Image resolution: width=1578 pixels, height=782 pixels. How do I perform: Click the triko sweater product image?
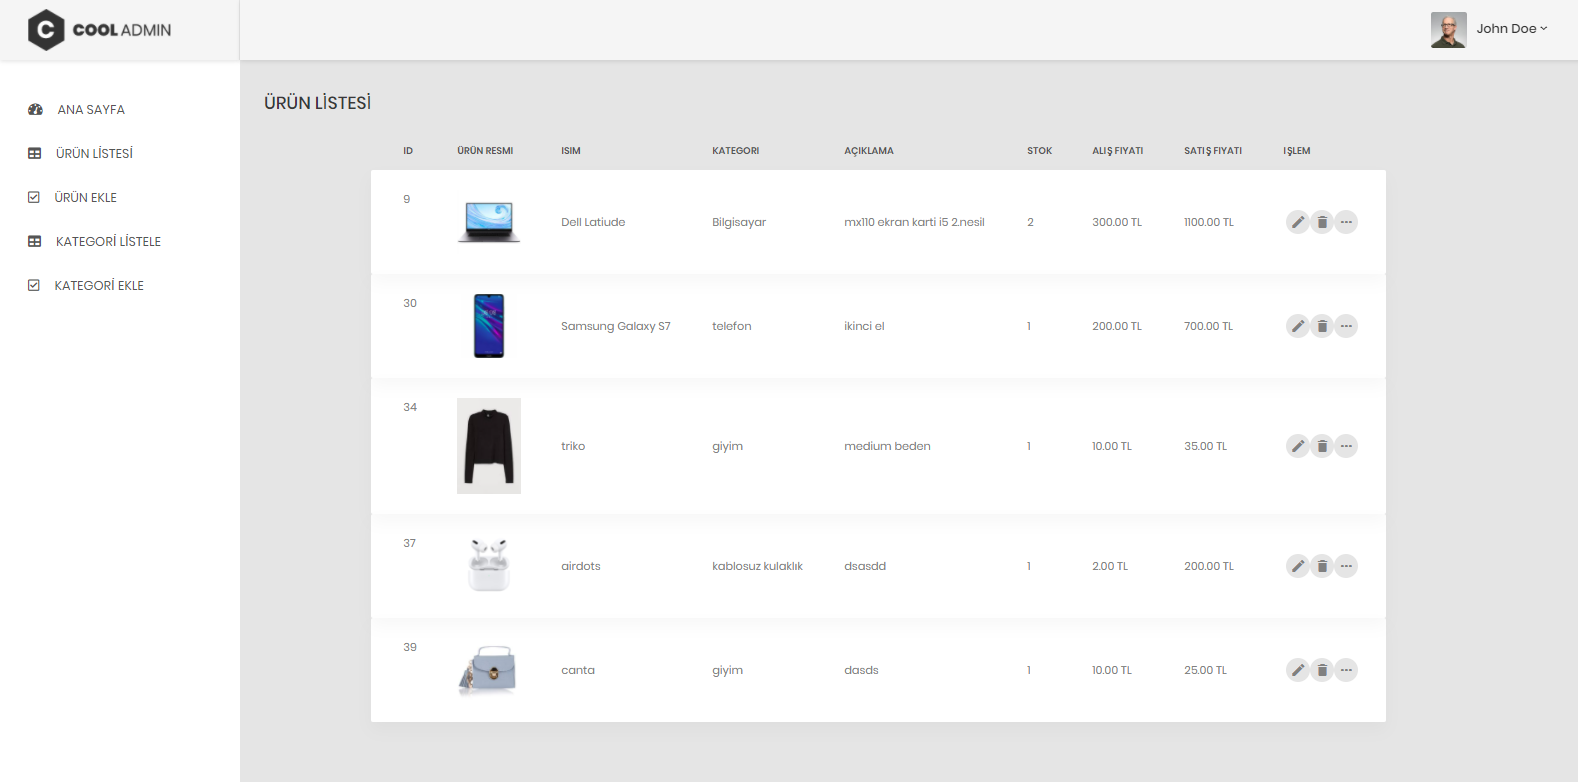click(x=489, y=446)
